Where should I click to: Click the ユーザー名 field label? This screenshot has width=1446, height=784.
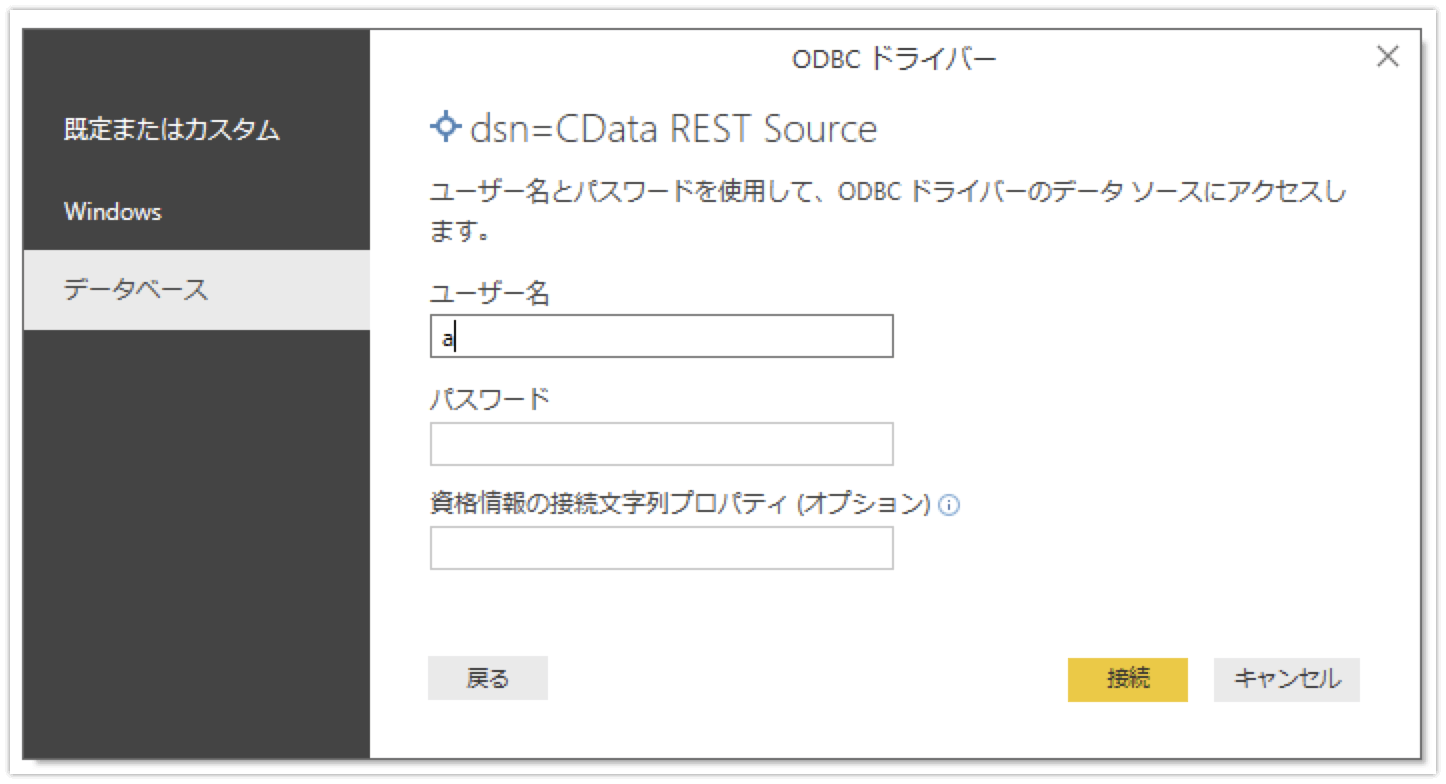(490, 293)
